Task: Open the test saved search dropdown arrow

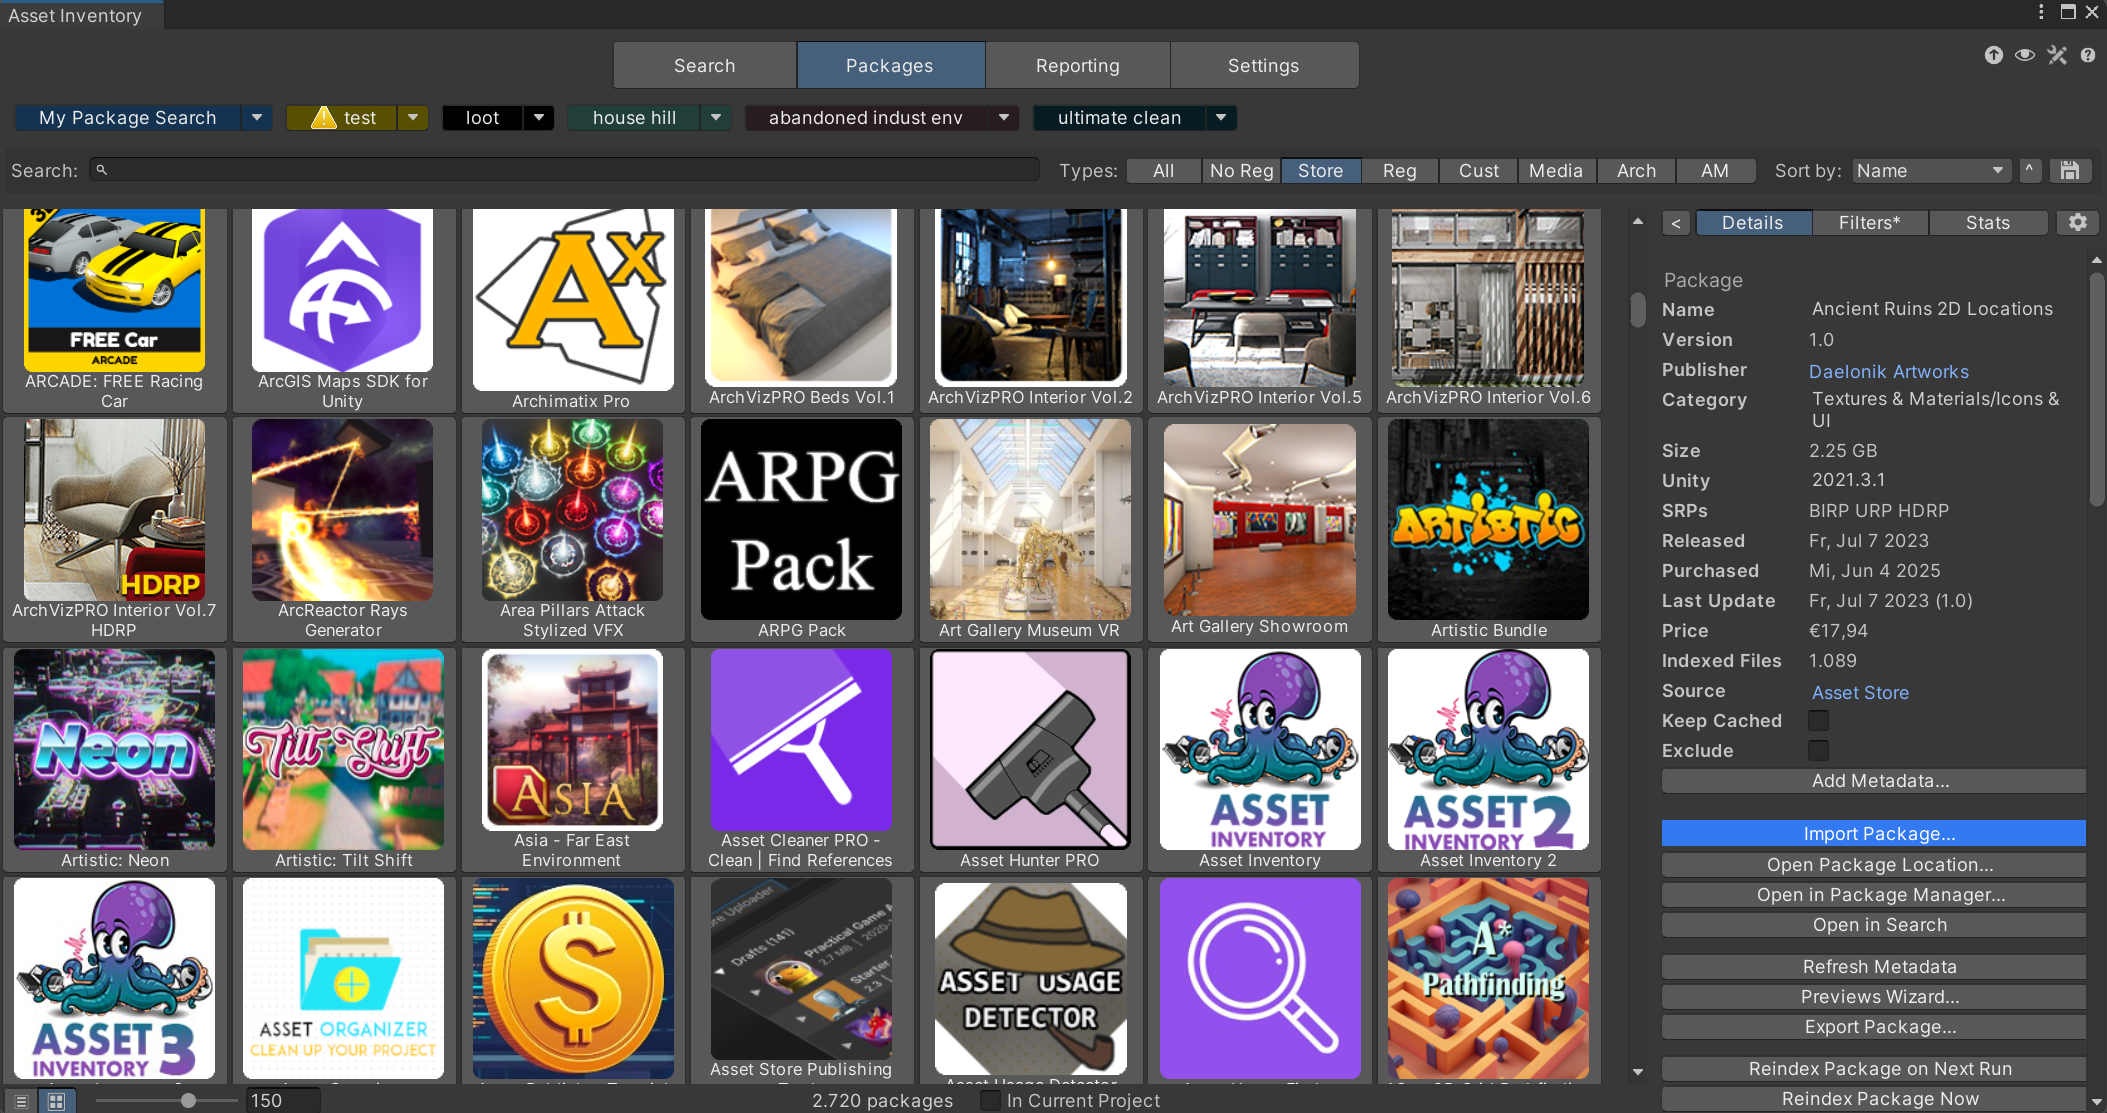Action: click(413, 118)
